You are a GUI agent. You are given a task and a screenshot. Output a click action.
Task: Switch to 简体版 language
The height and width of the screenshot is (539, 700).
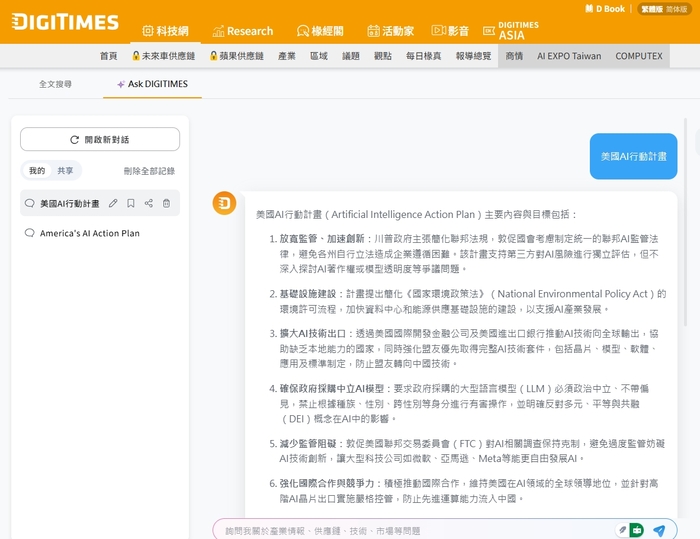coord(676,9)
